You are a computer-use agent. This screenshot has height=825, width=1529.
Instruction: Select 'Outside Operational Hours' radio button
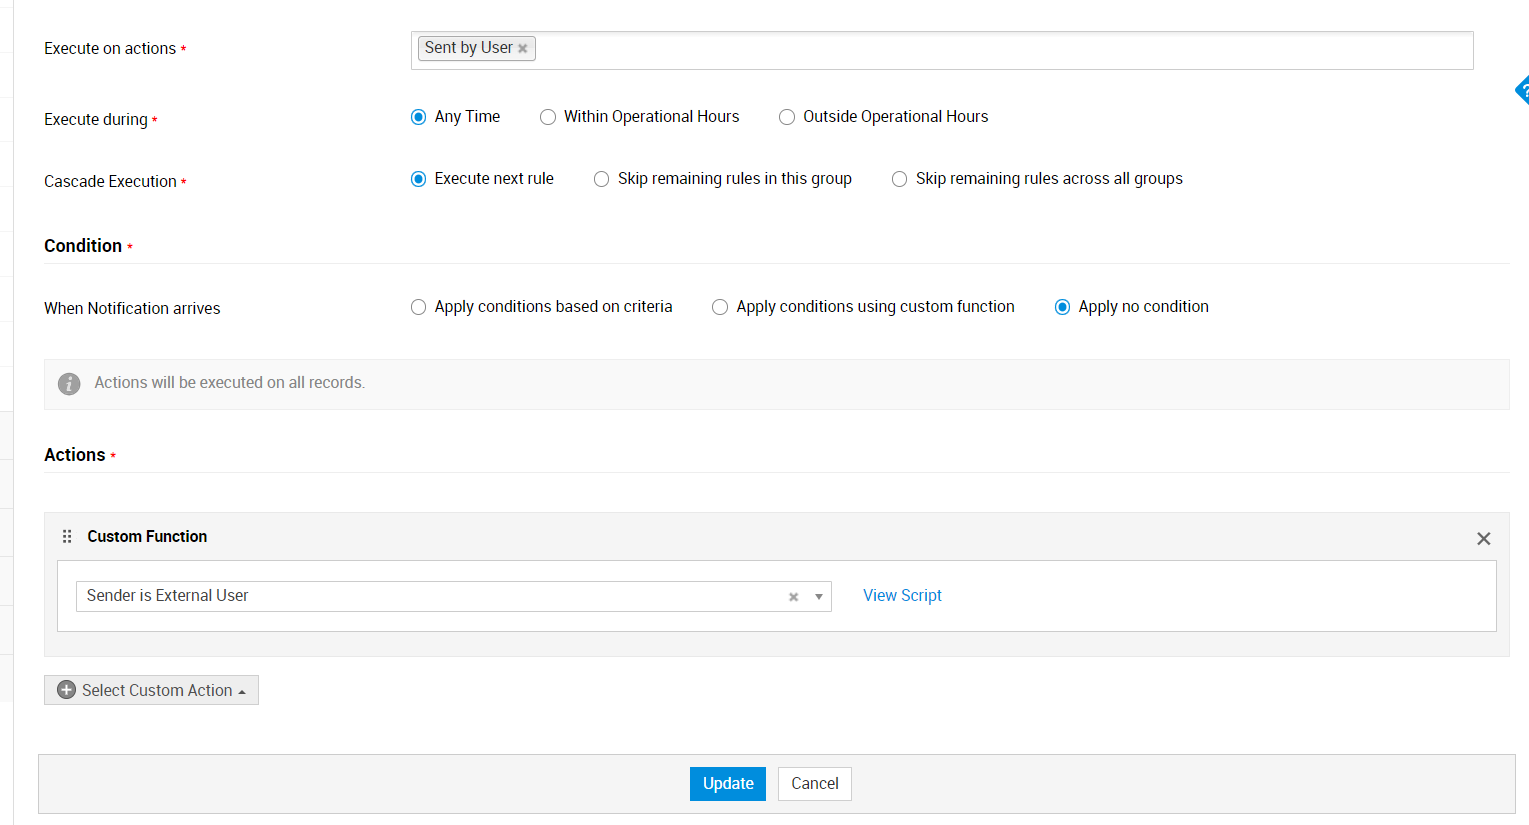click(787, 117)
